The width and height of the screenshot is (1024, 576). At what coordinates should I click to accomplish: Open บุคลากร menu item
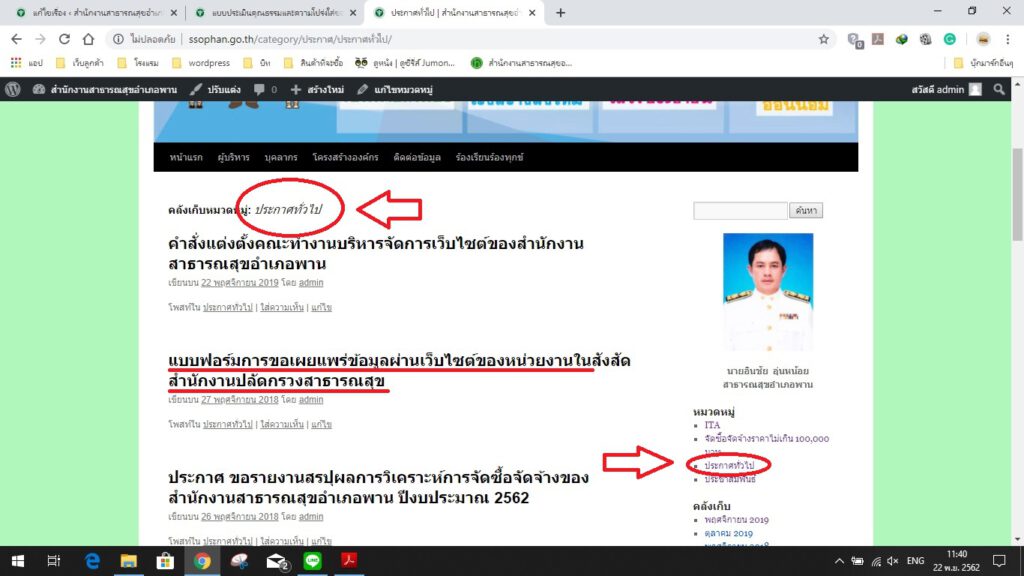click(x=281, y=157)
